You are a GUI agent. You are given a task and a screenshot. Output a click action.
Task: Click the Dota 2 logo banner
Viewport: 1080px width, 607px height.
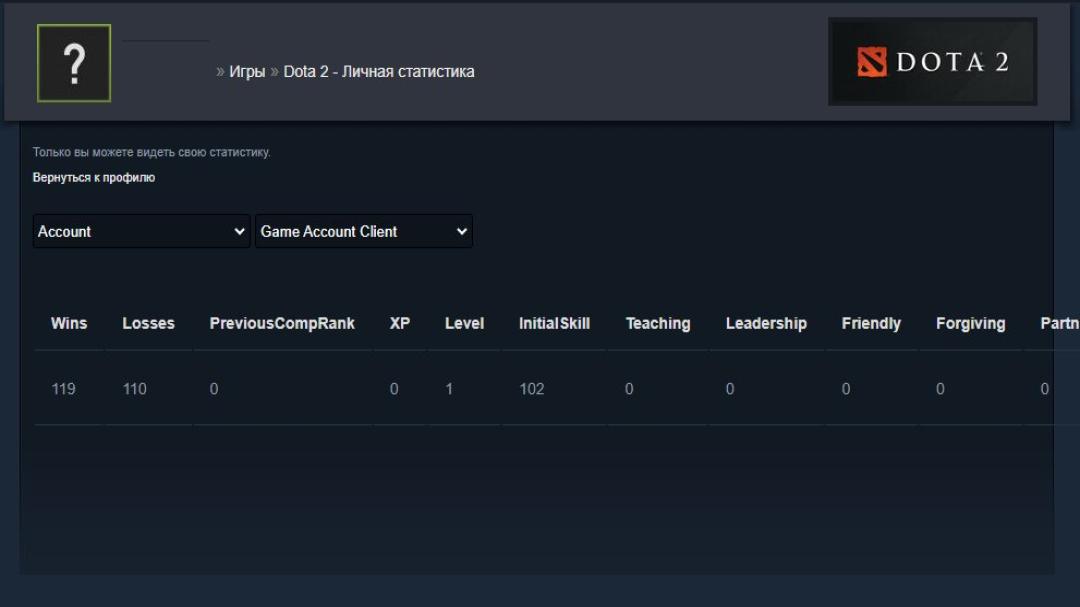[x=933, y=62]
